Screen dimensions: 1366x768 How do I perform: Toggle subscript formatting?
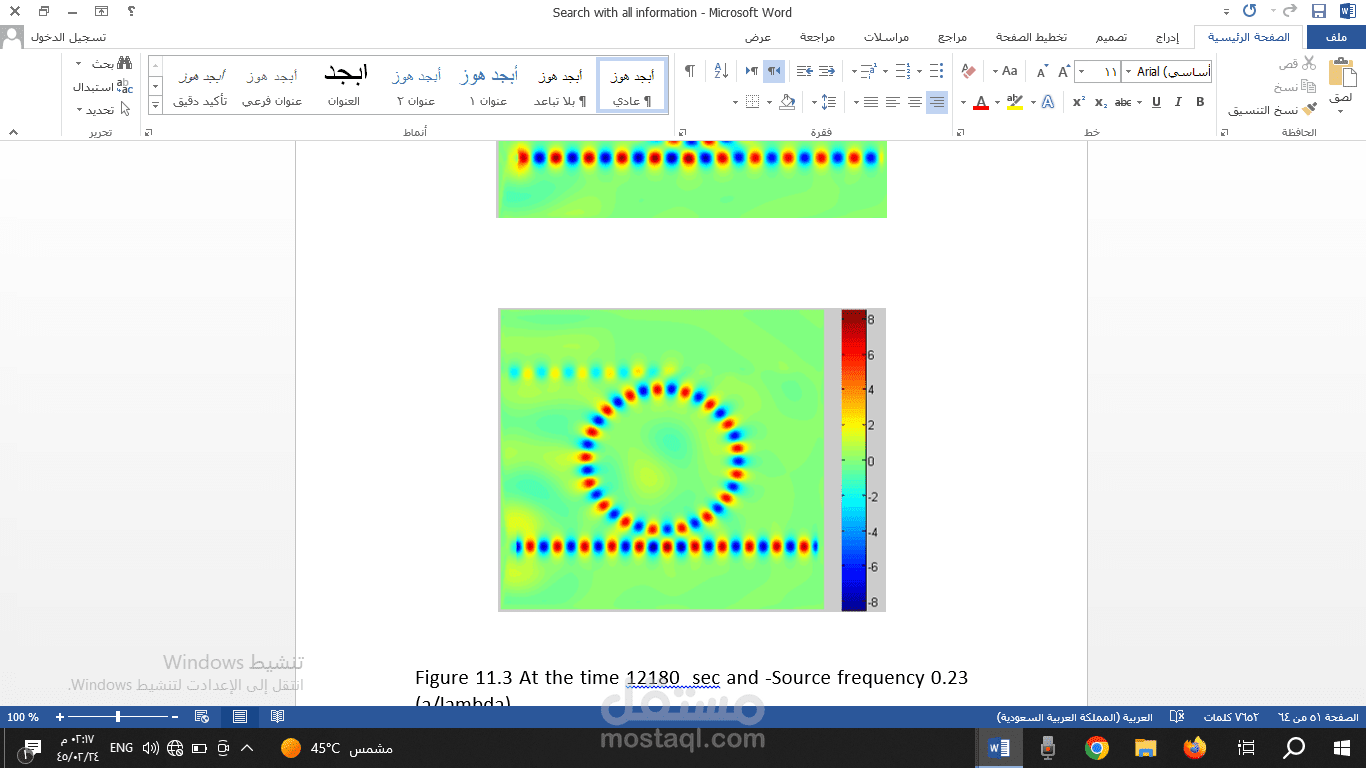[x=1101, y=102]
